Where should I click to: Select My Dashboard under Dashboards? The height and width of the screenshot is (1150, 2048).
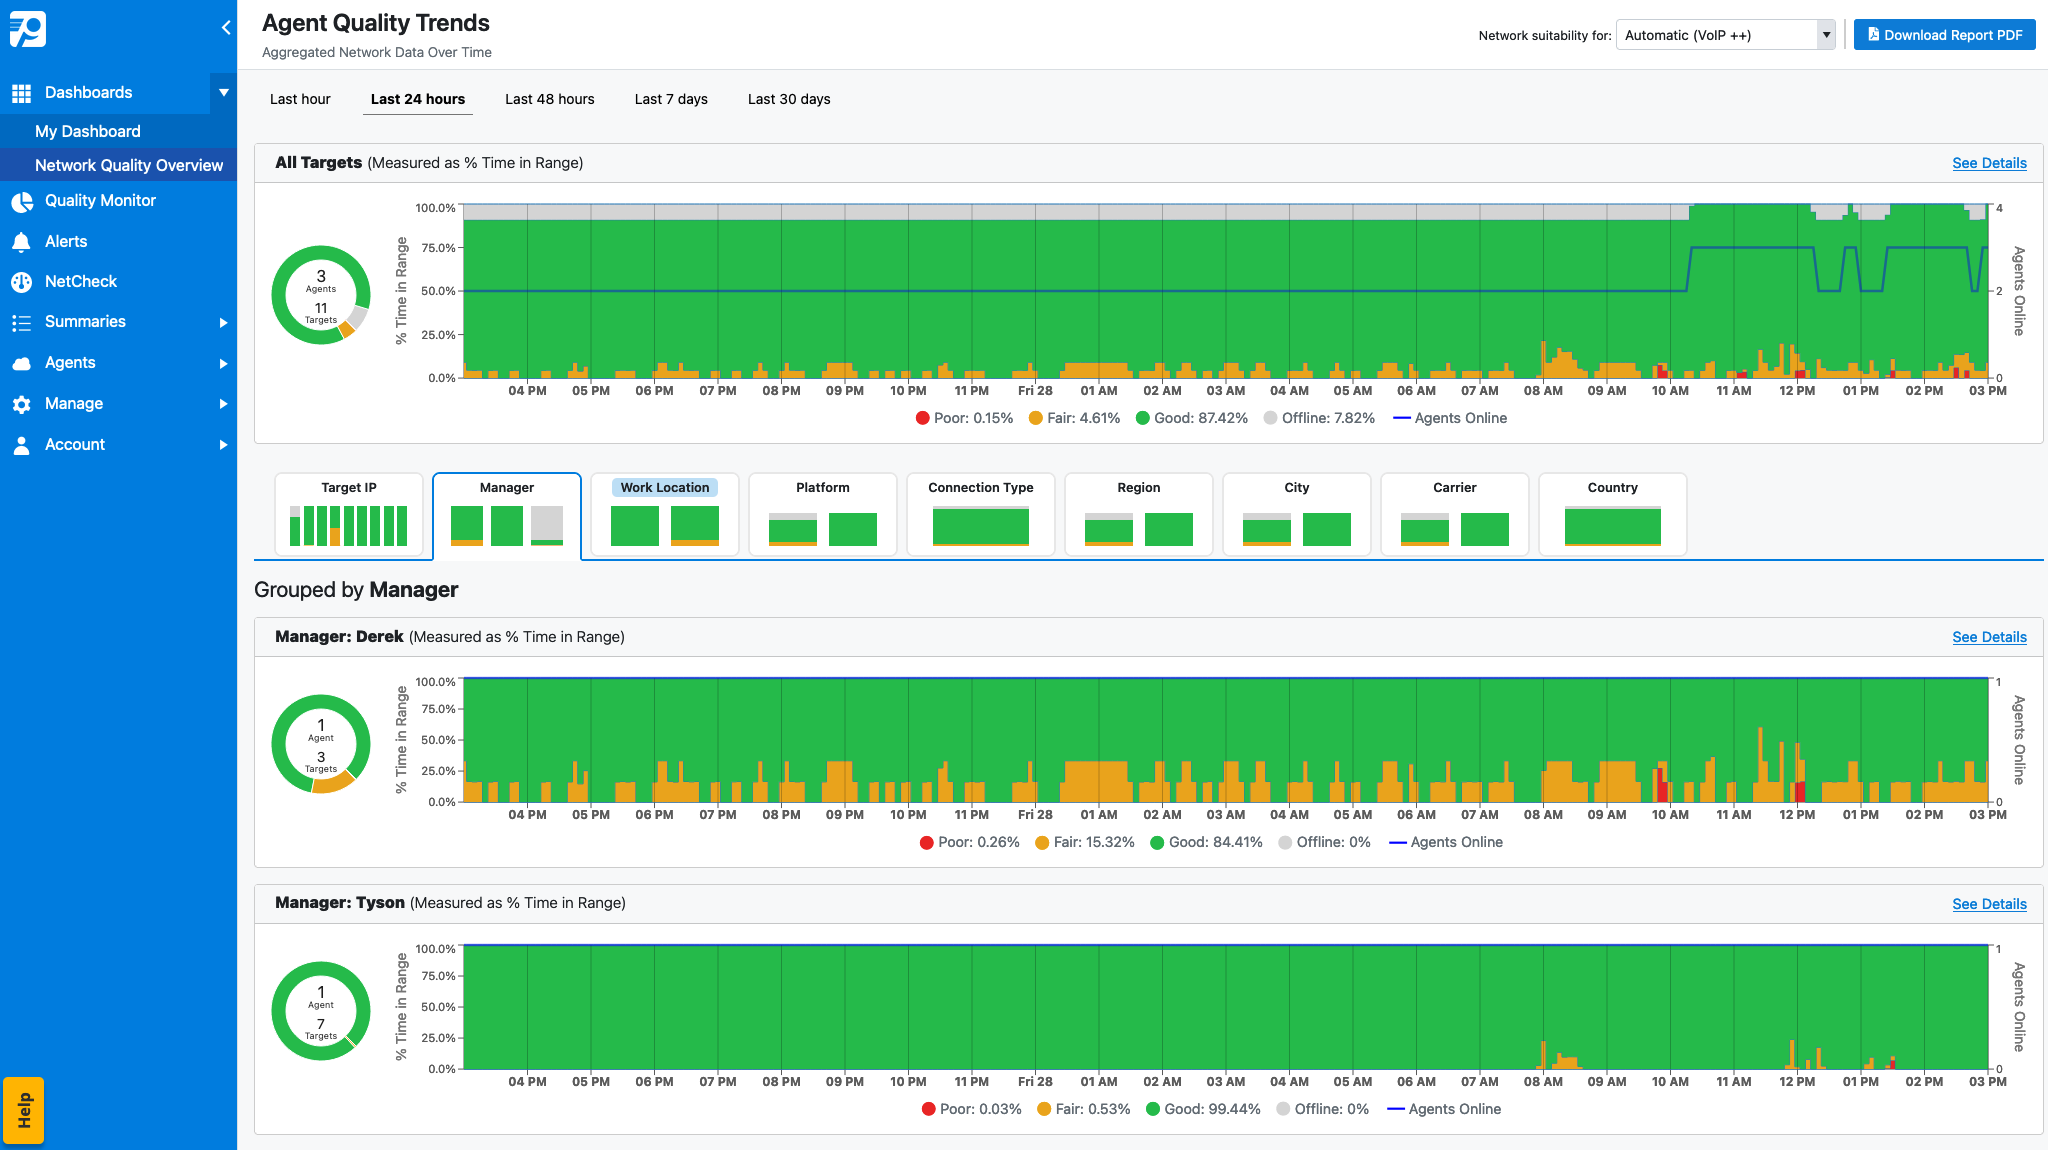(88, 131)
